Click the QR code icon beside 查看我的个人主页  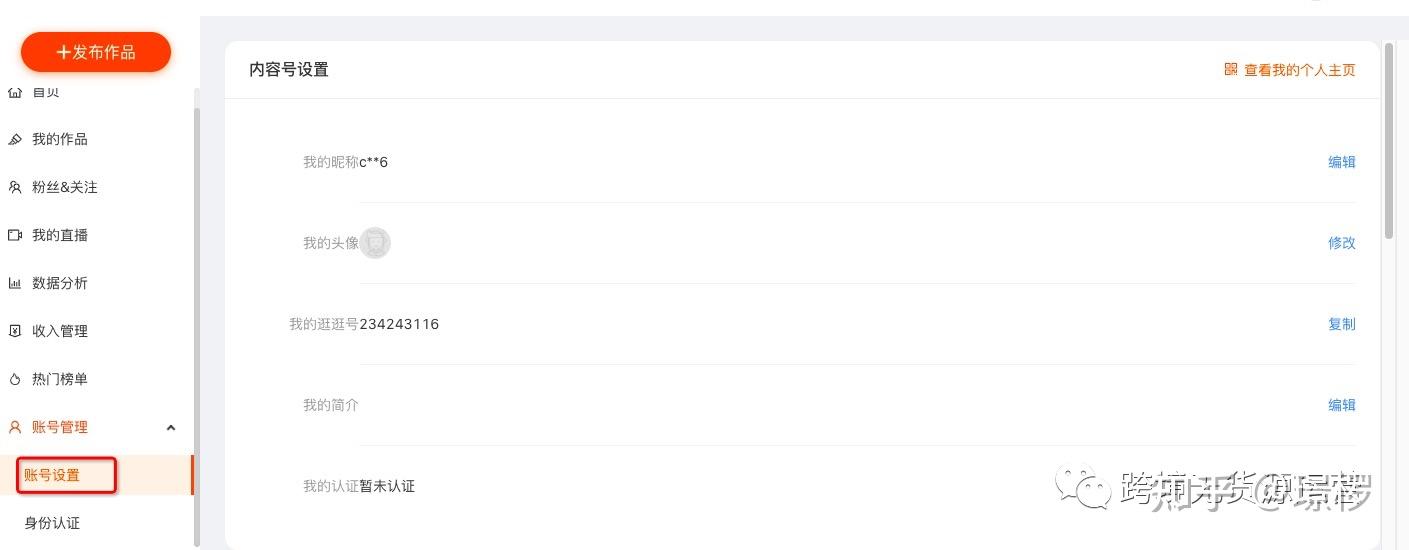1231,70
